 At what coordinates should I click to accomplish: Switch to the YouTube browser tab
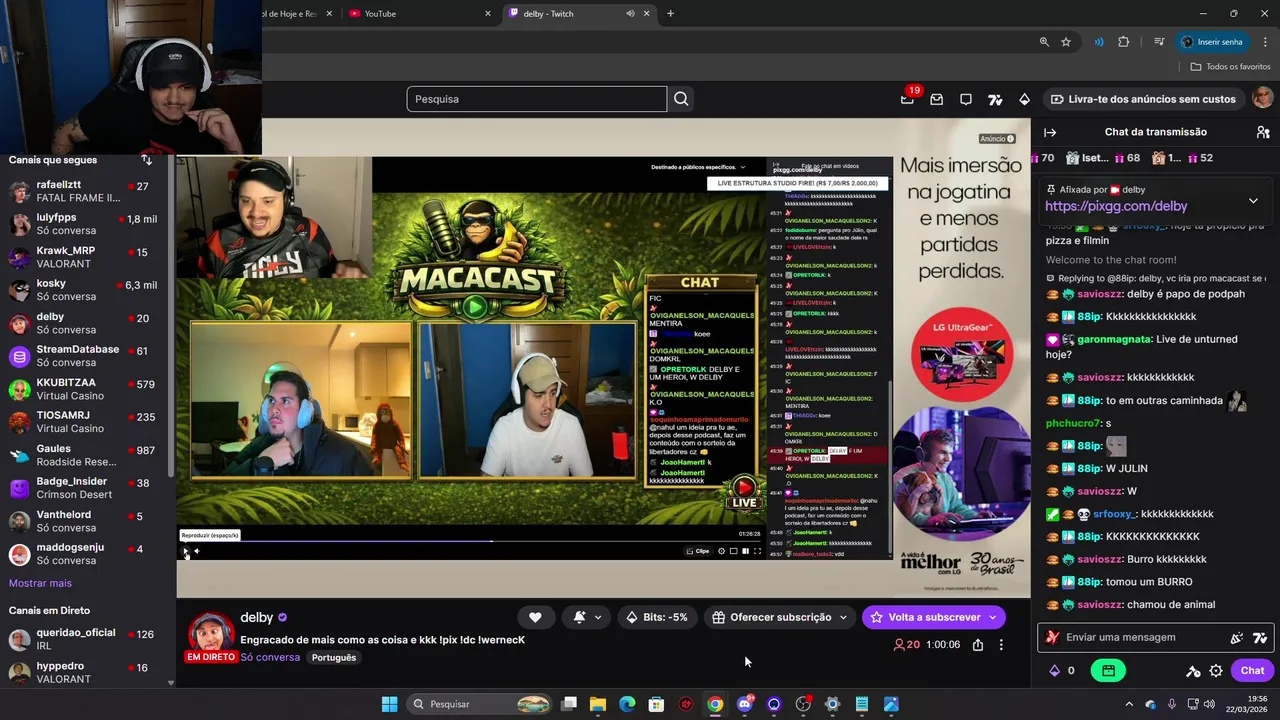[x=418, y=13]
